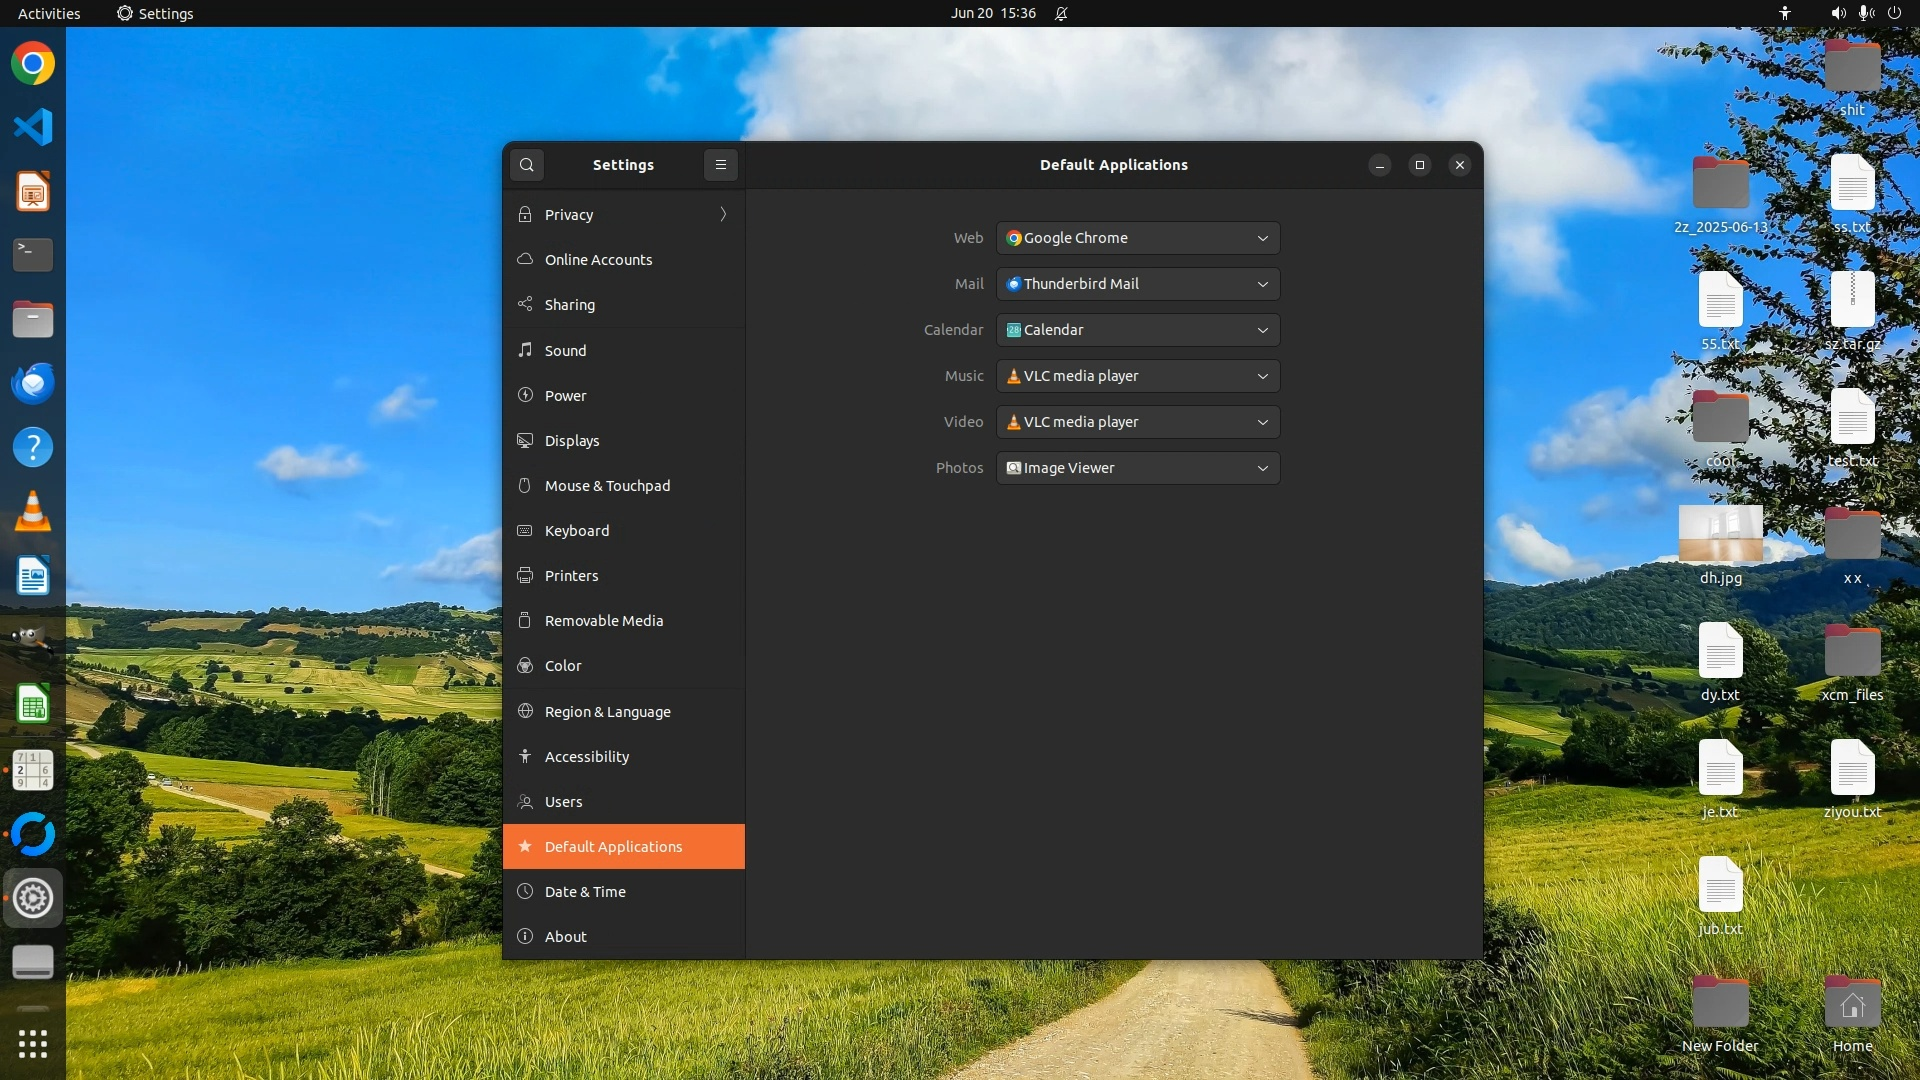
Task: Expand the Web default browser dropdown
Action: 1138,238
